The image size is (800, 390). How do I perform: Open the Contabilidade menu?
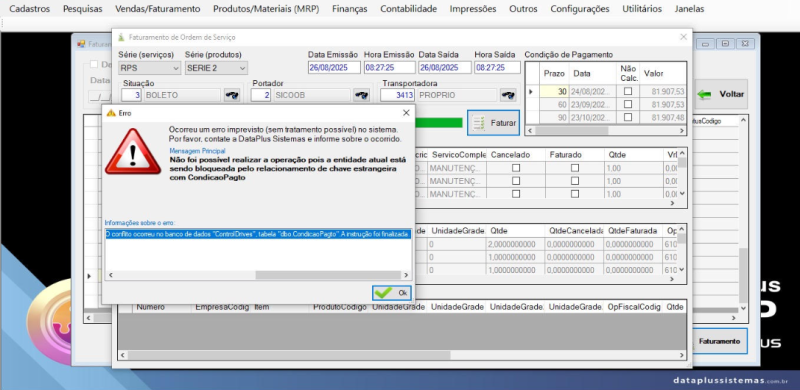(409, 9)
